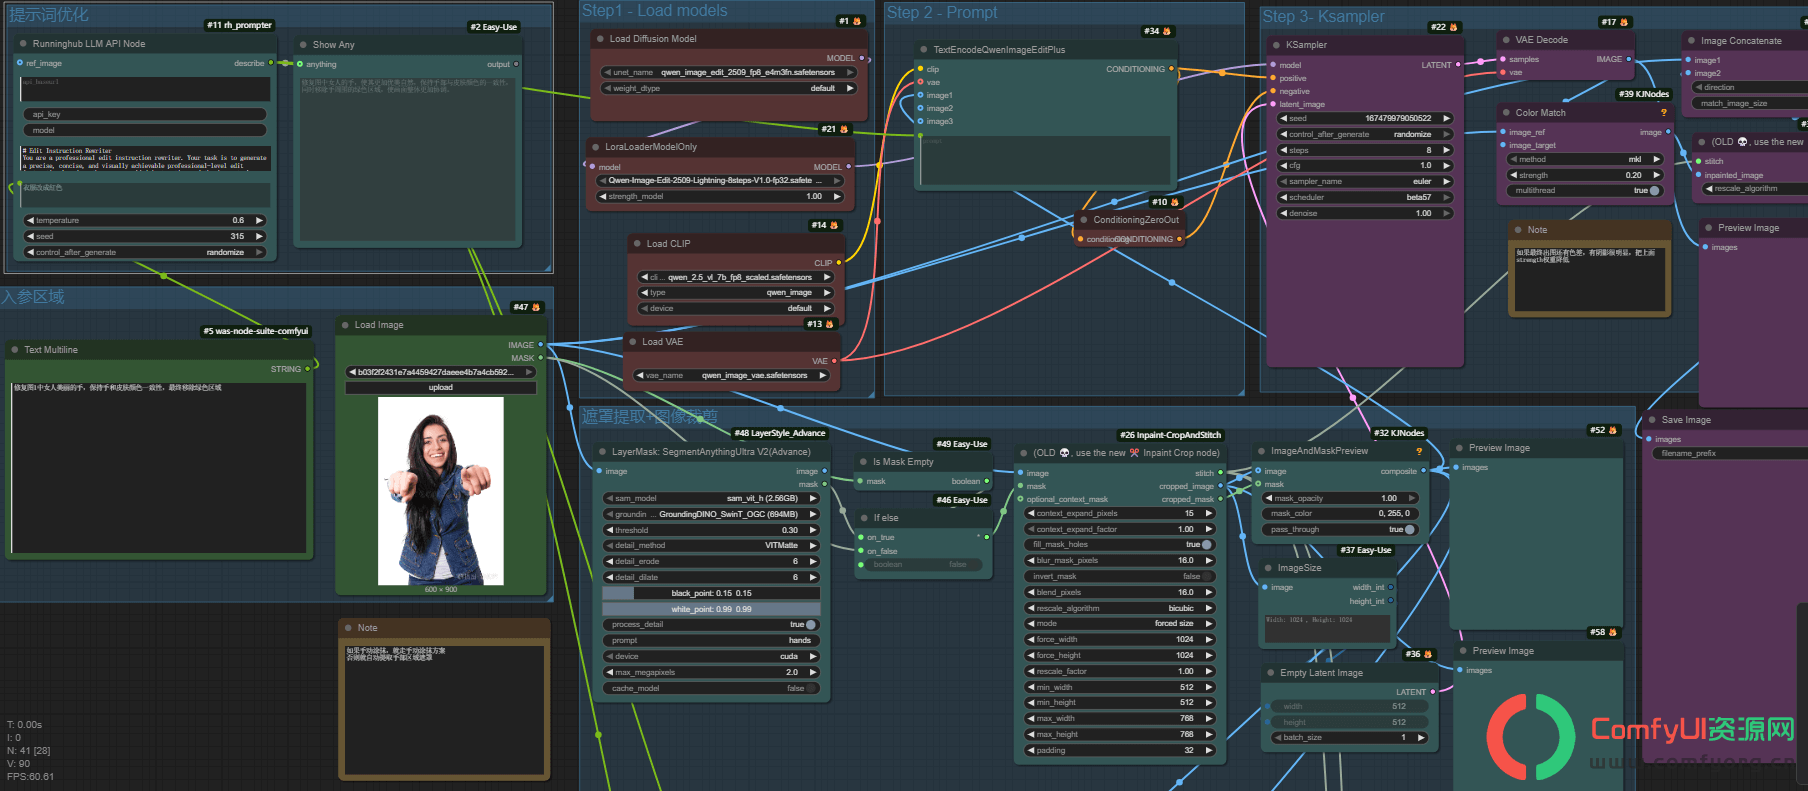Open the detail_method VITMatte dropdown
This screenshot has width=1808, height=791.
(711, 546)
